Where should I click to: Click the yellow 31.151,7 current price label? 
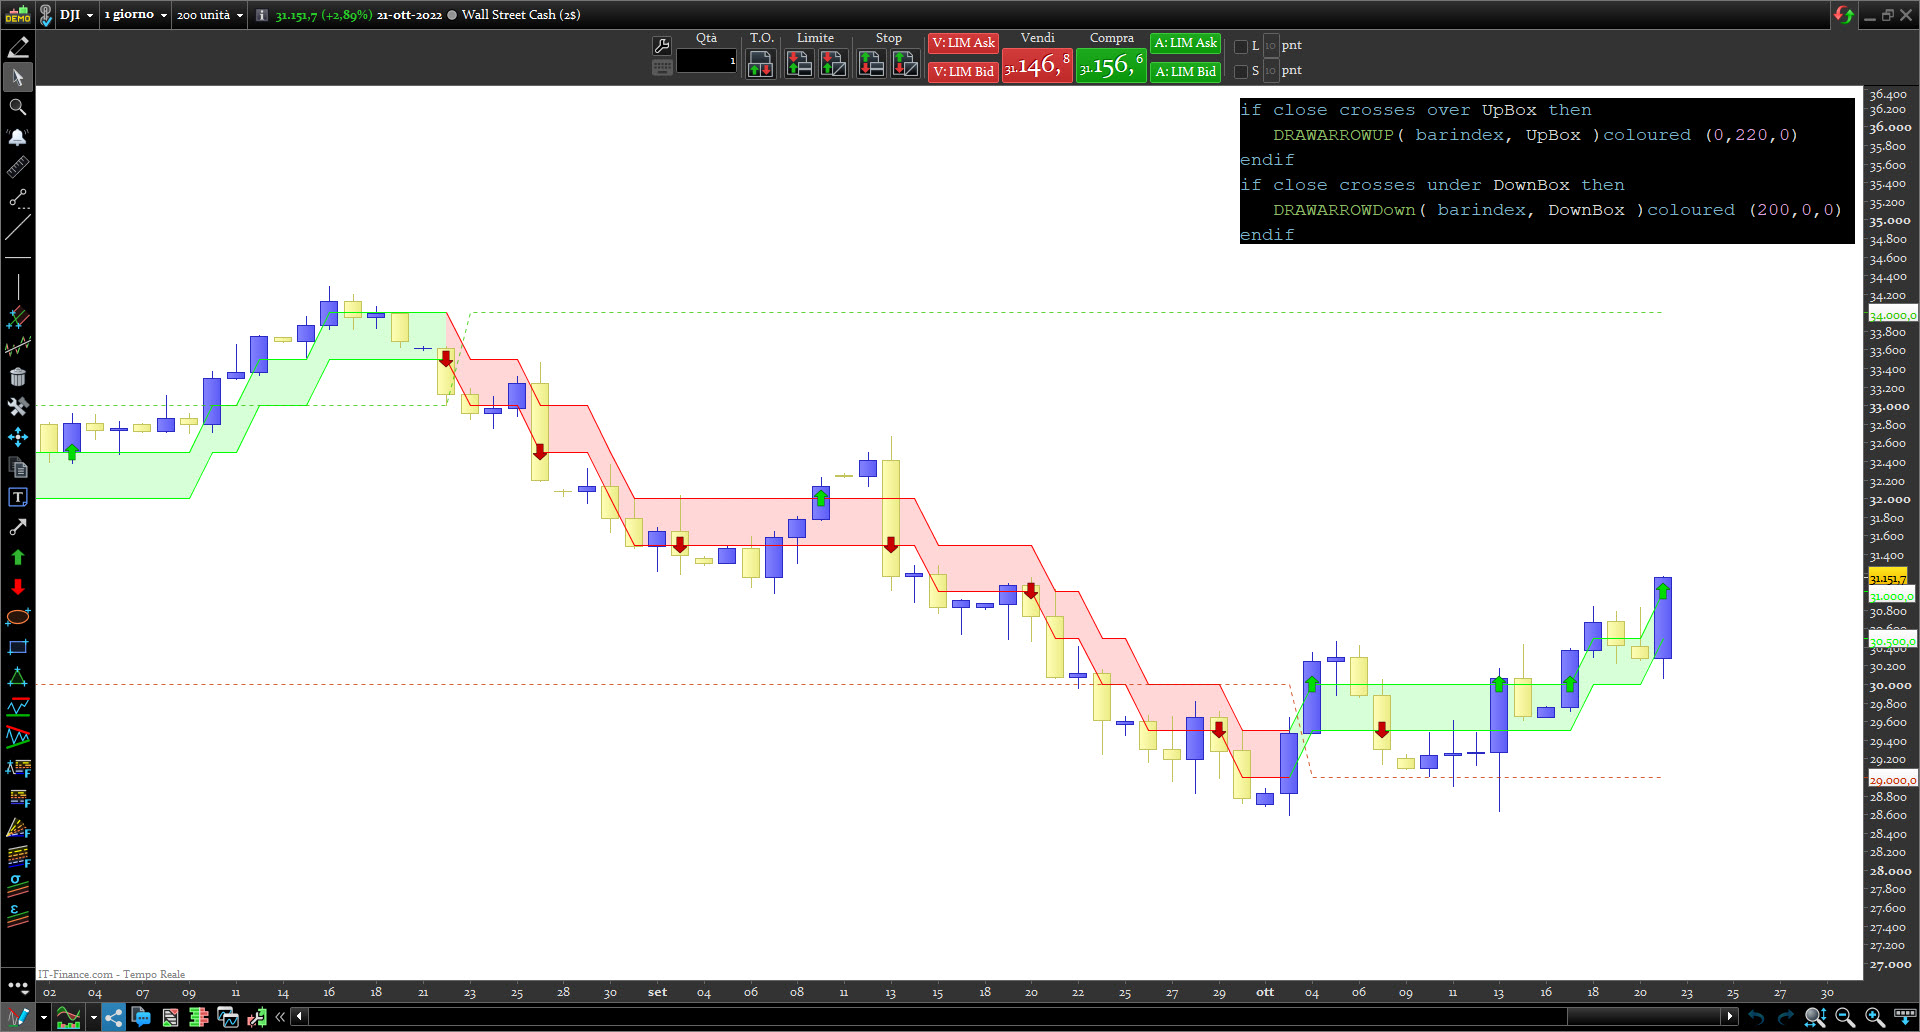[1888, 578]
